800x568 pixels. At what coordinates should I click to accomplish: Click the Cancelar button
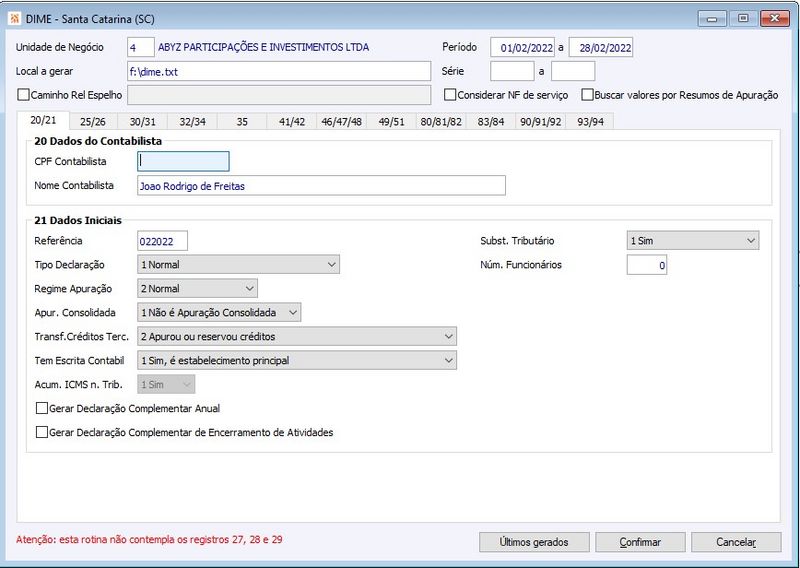(x=736, y=542)
